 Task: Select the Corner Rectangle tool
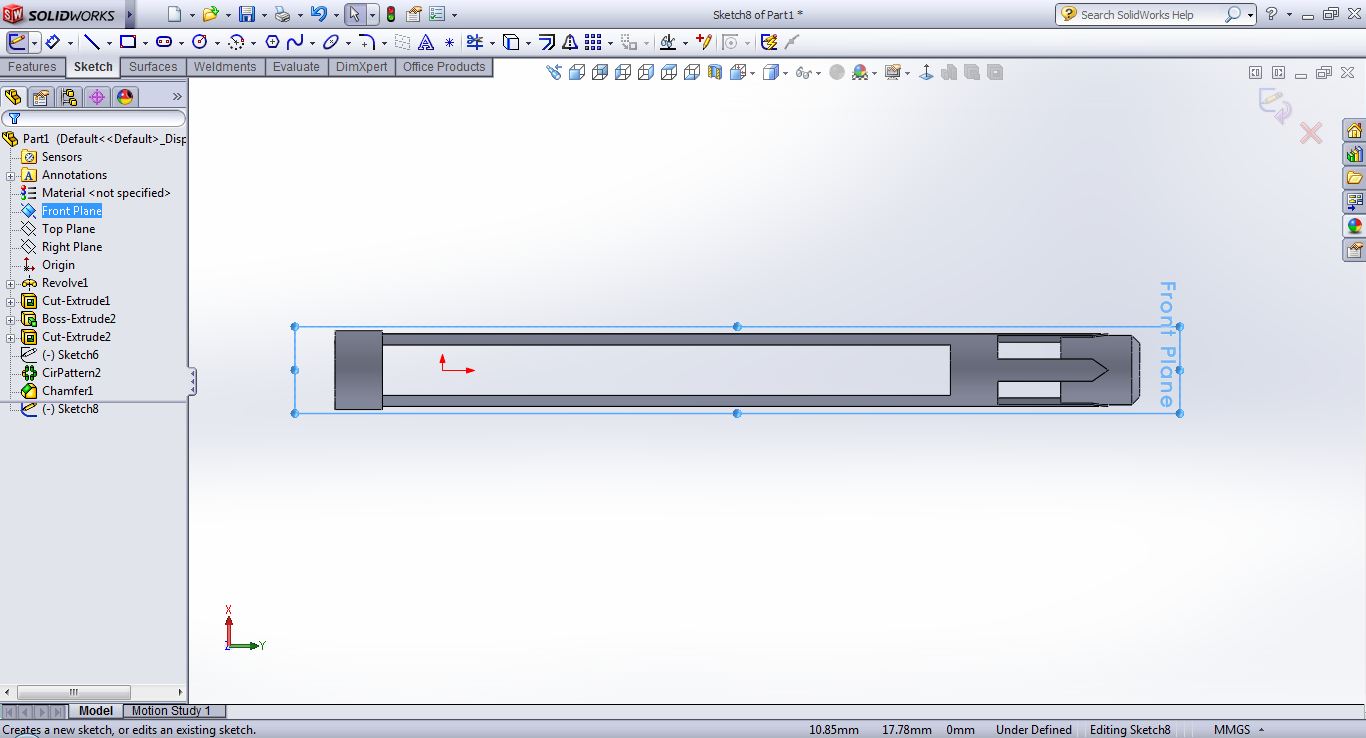pos(127,42)
